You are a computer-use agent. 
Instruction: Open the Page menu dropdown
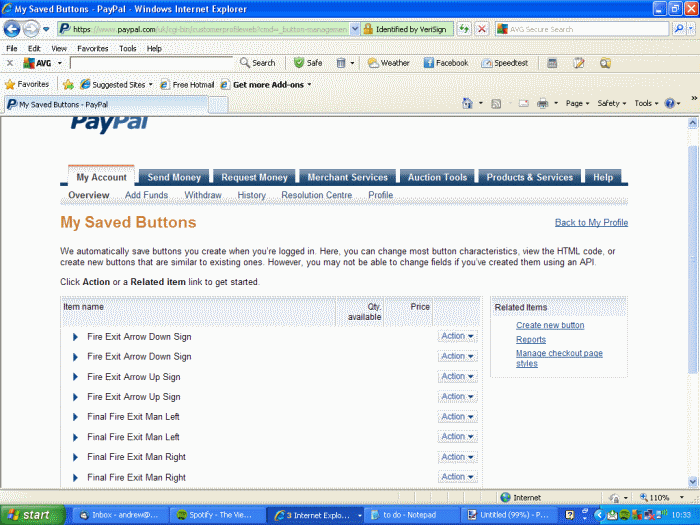(578, 103)
